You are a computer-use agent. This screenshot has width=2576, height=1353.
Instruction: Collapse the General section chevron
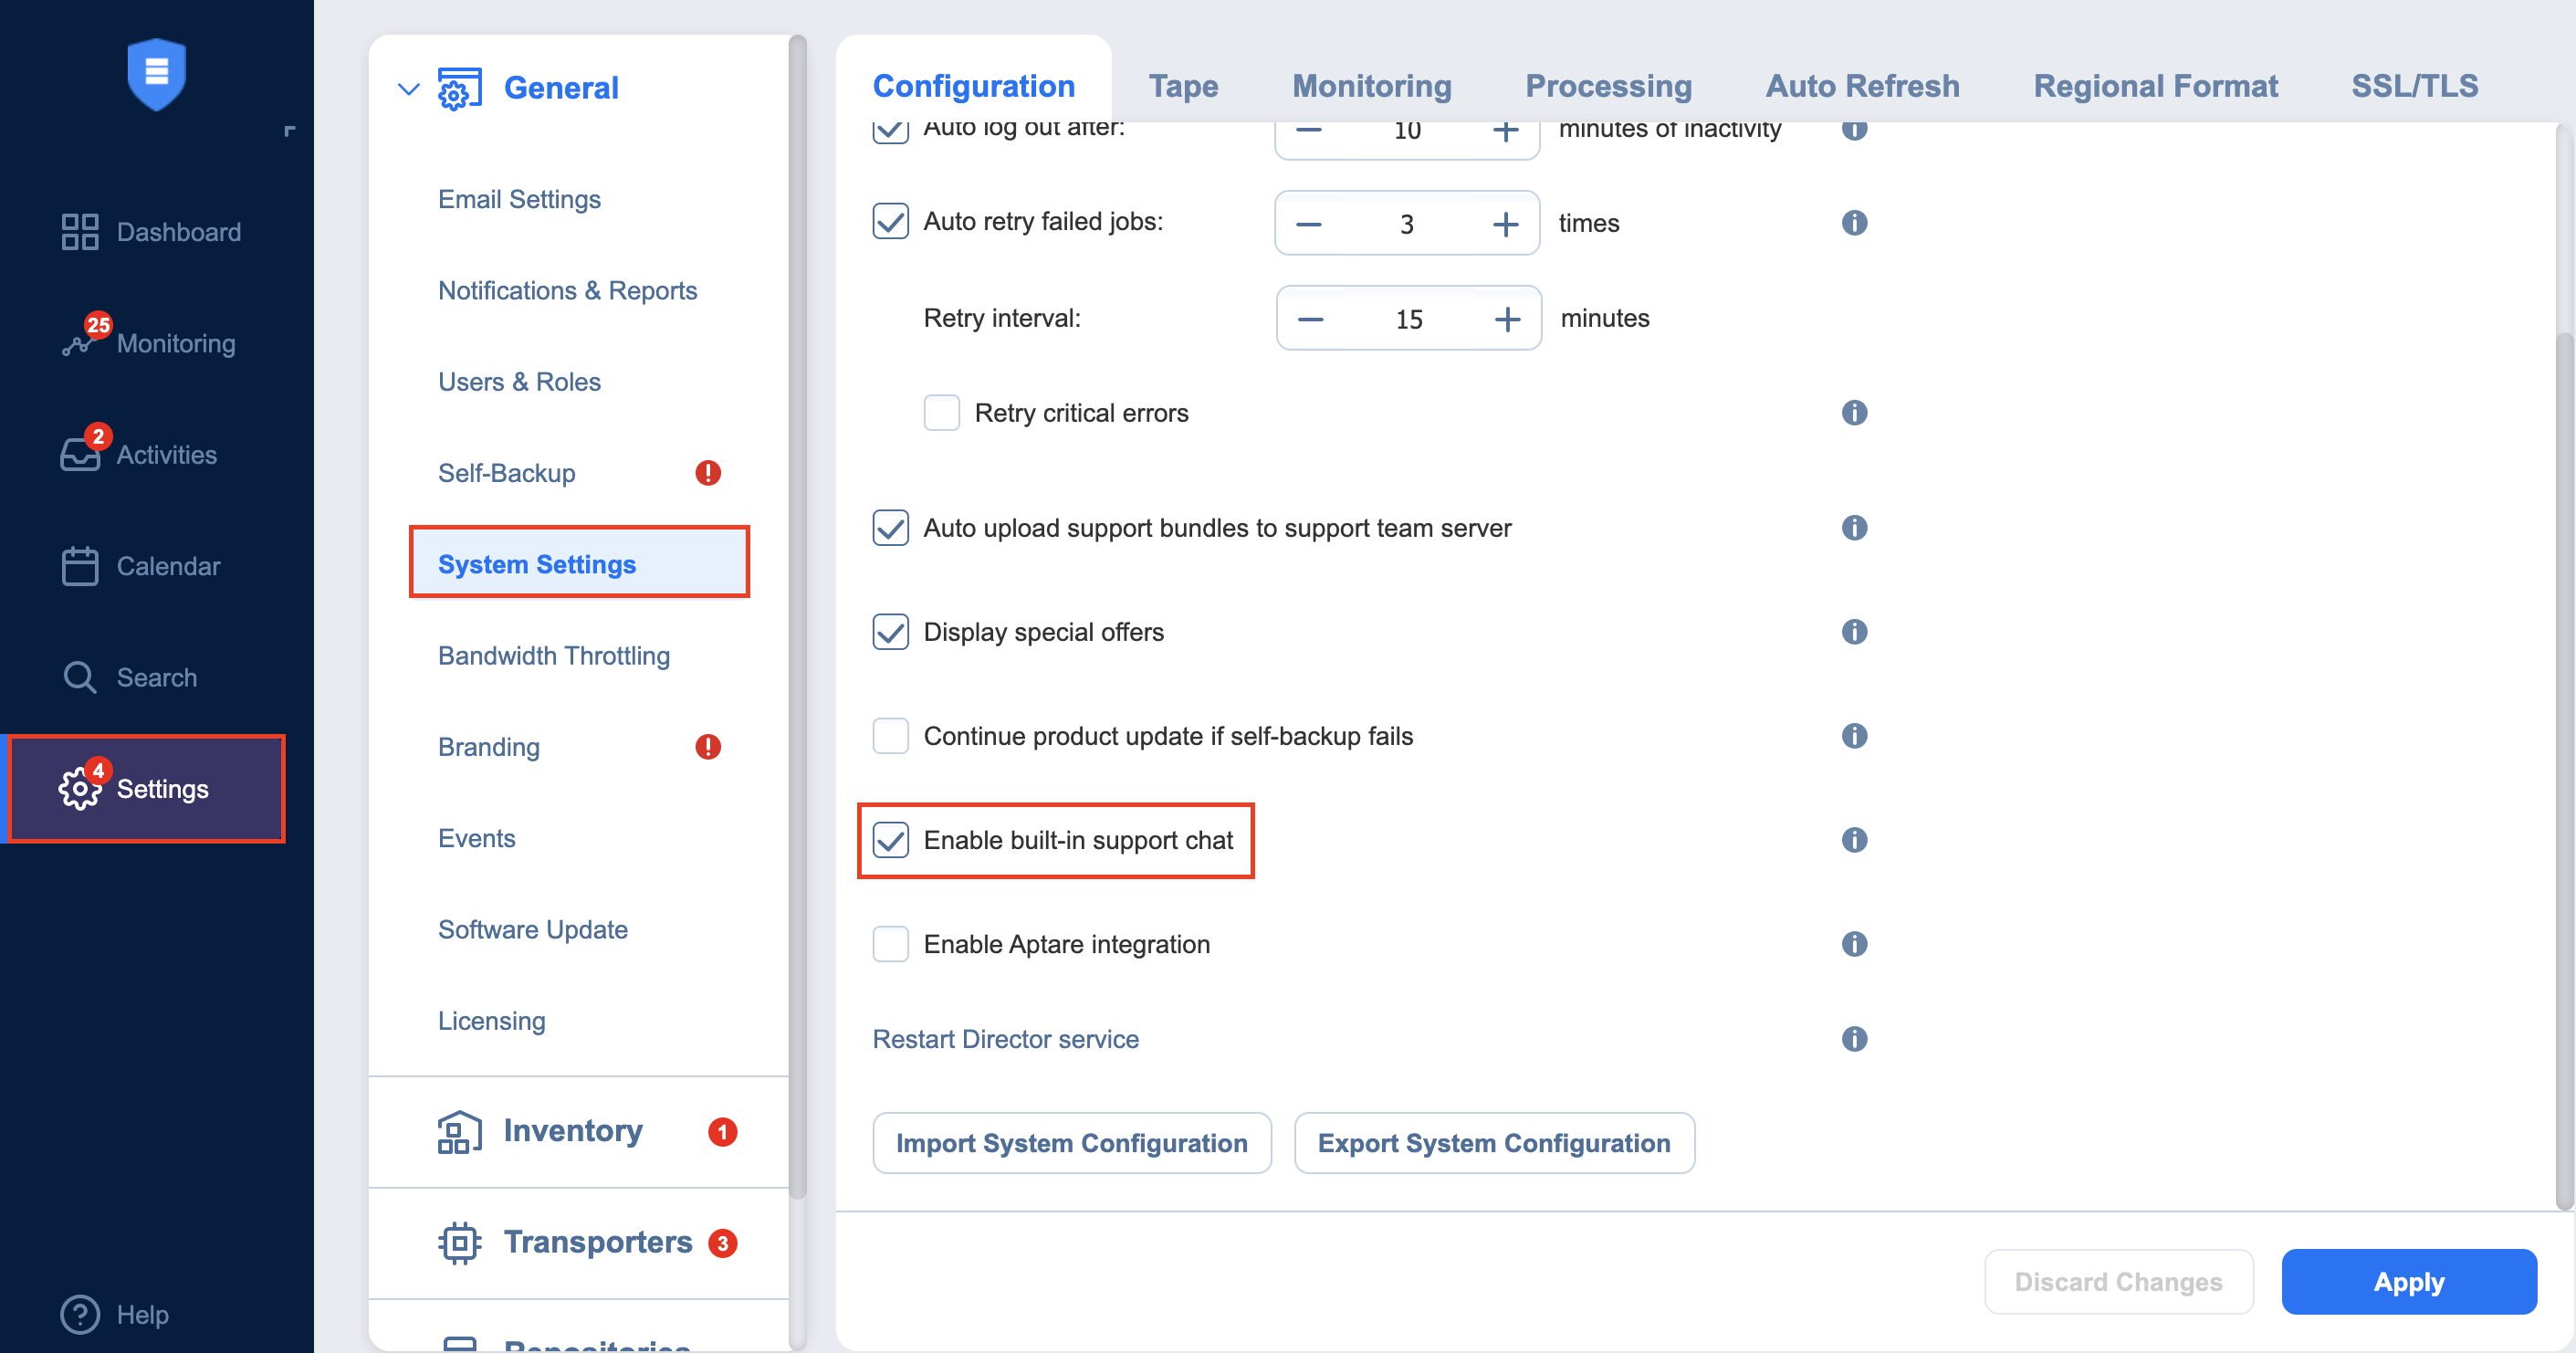408,89
